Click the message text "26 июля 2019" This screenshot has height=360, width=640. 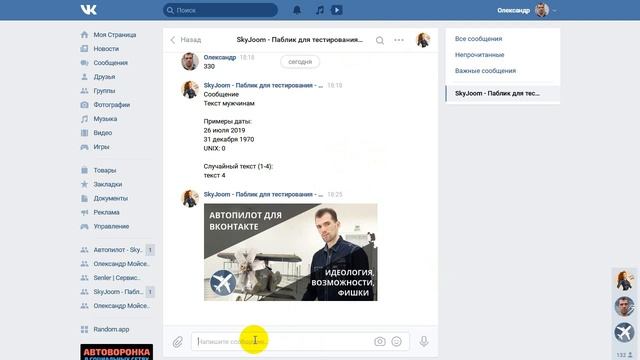coord(224,130)
